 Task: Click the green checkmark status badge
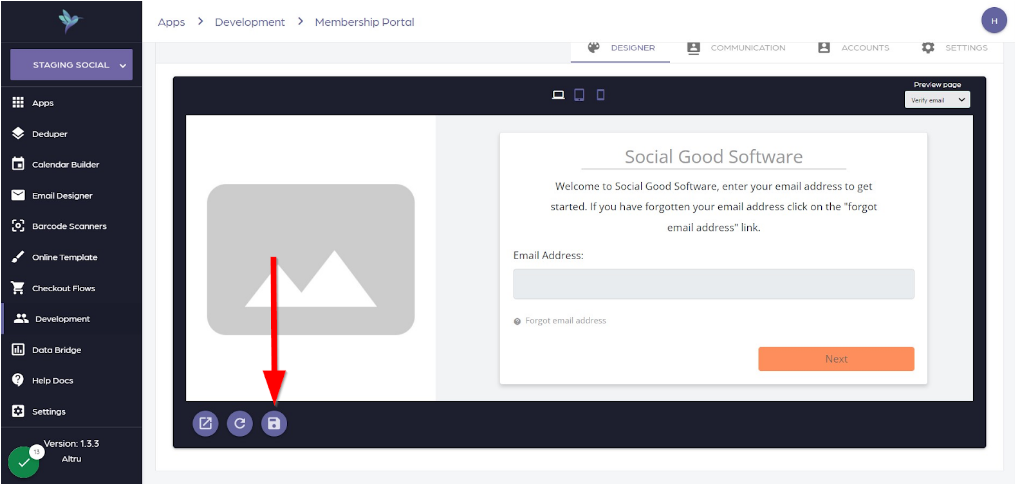23,463
